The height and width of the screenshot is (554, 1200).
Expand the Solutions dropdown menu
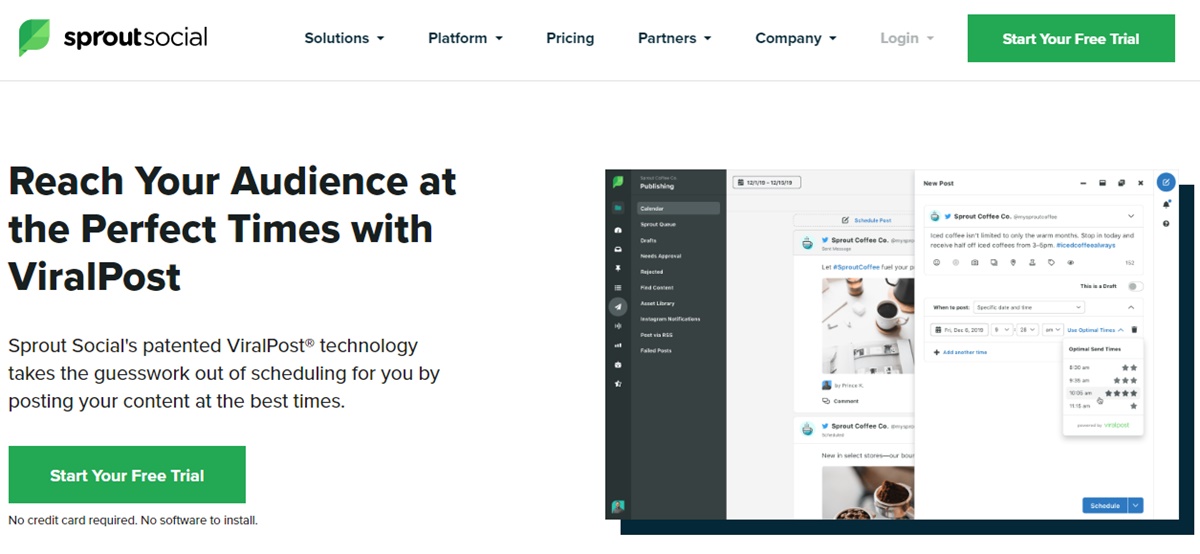pyautogui.click(x=344, y=38)
